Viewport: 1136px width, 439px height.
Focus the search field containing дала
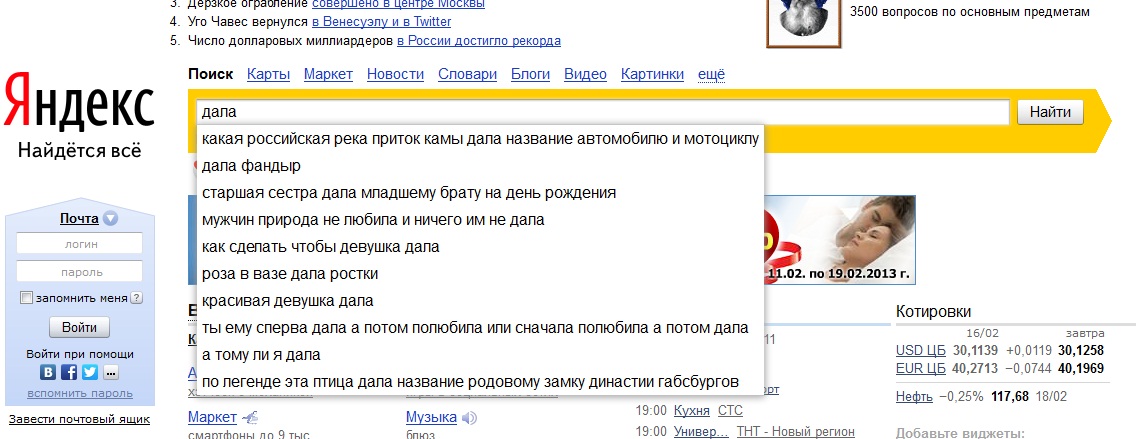click(603, 112)
